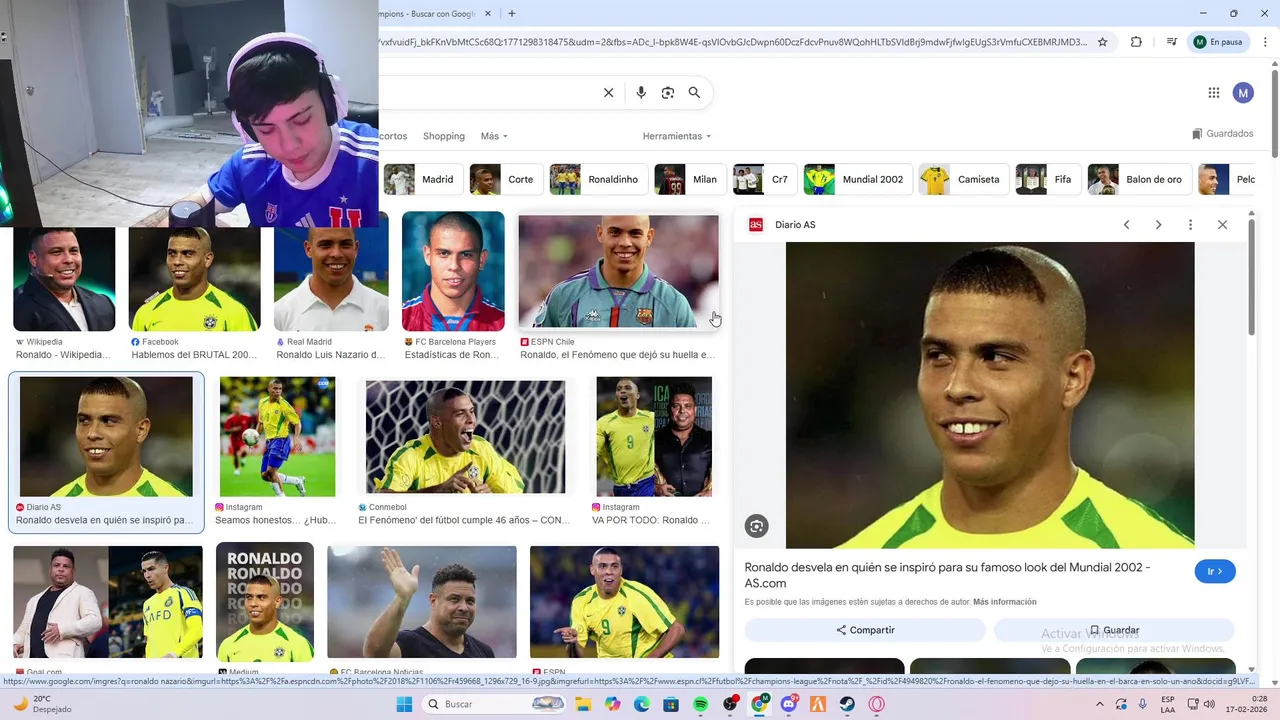Viewport: 1280px width, 720px height.
Task: Save image with Guardar button
Action: pyautogui.click(x=1114, y=630)
